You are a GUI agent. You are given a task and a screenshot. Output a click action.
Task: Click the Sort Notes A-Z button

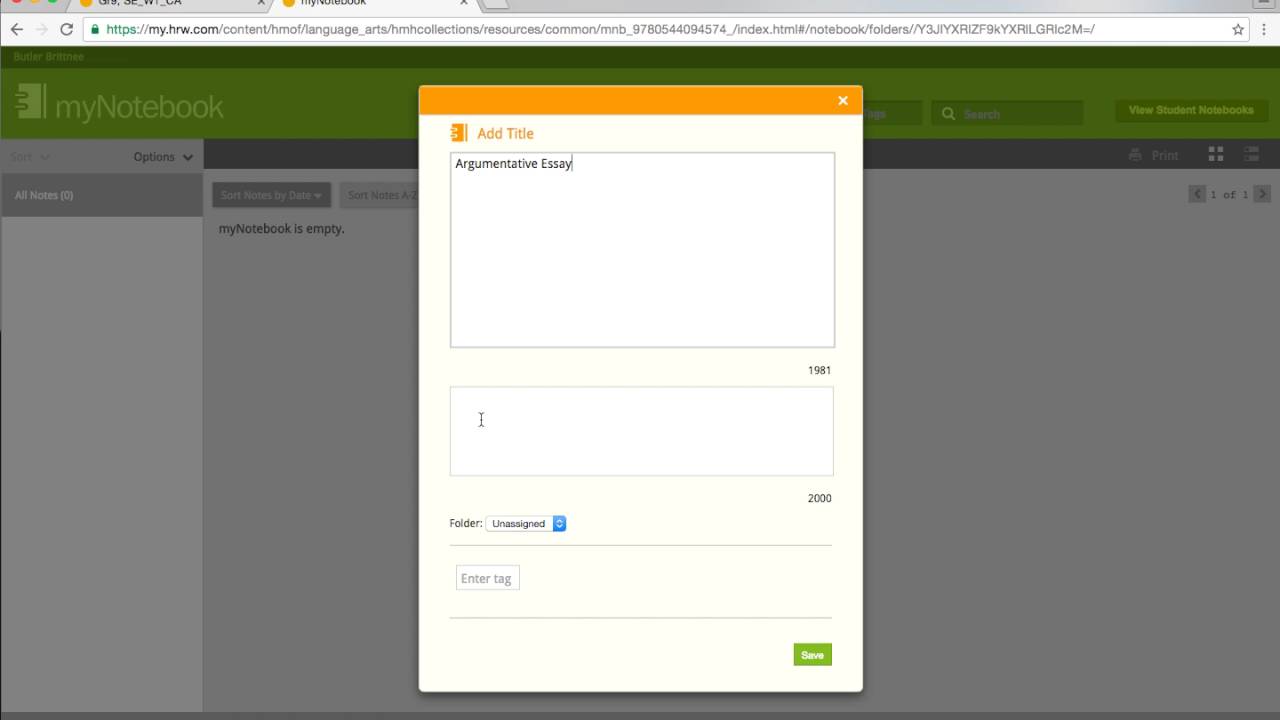pos(380,195)
